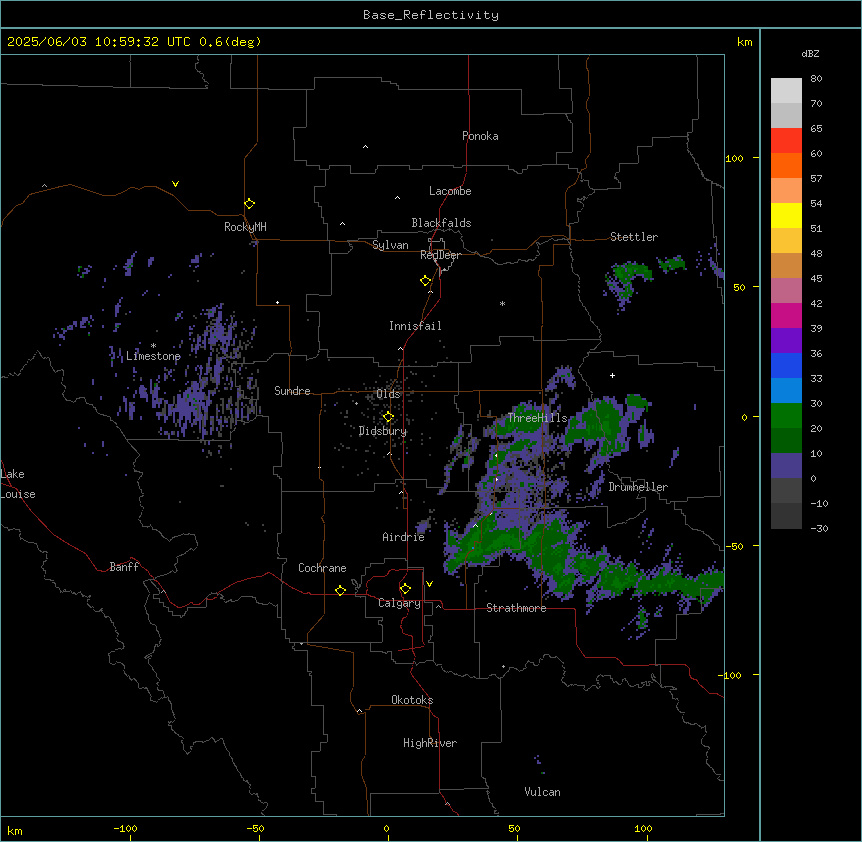Click the Calgary city label
The height and width of the screenshot is (842, 862).
pyautogui.click(x=399, y=603)
